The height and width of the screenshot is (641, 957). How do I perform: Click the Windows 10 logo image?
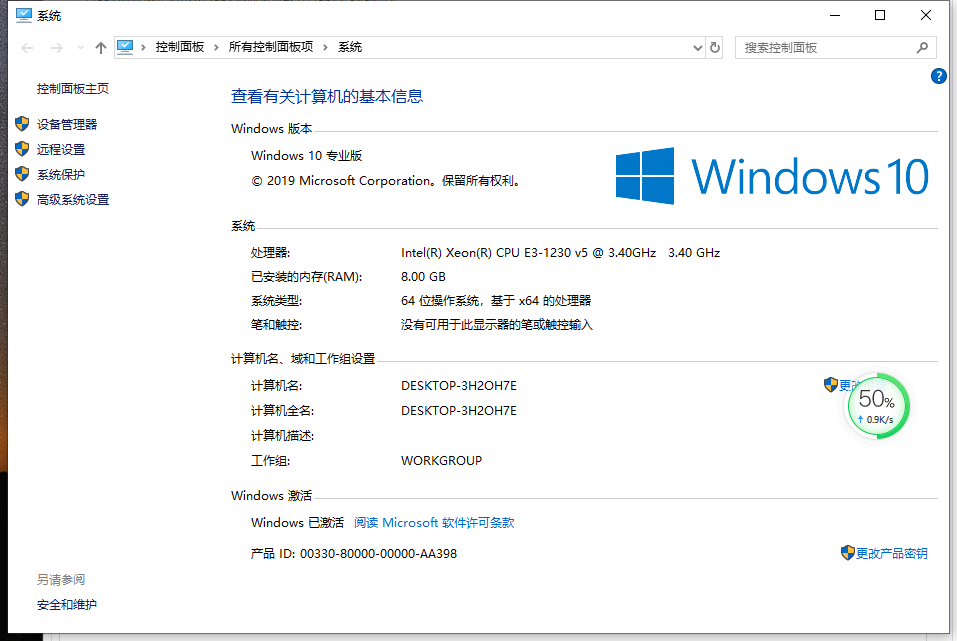click(x=772, y=176)
